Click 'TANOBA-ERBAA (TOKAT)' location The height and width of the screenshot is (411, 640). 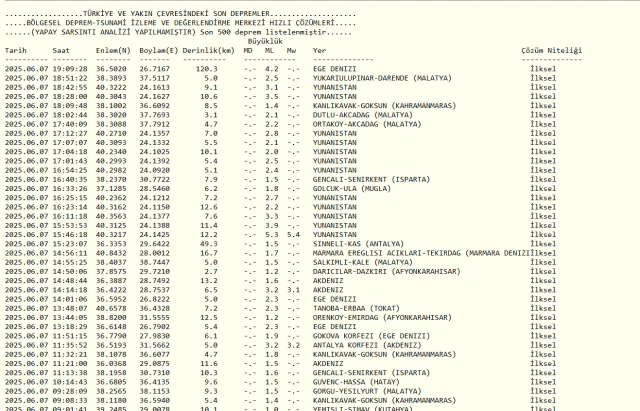[356, 309]
